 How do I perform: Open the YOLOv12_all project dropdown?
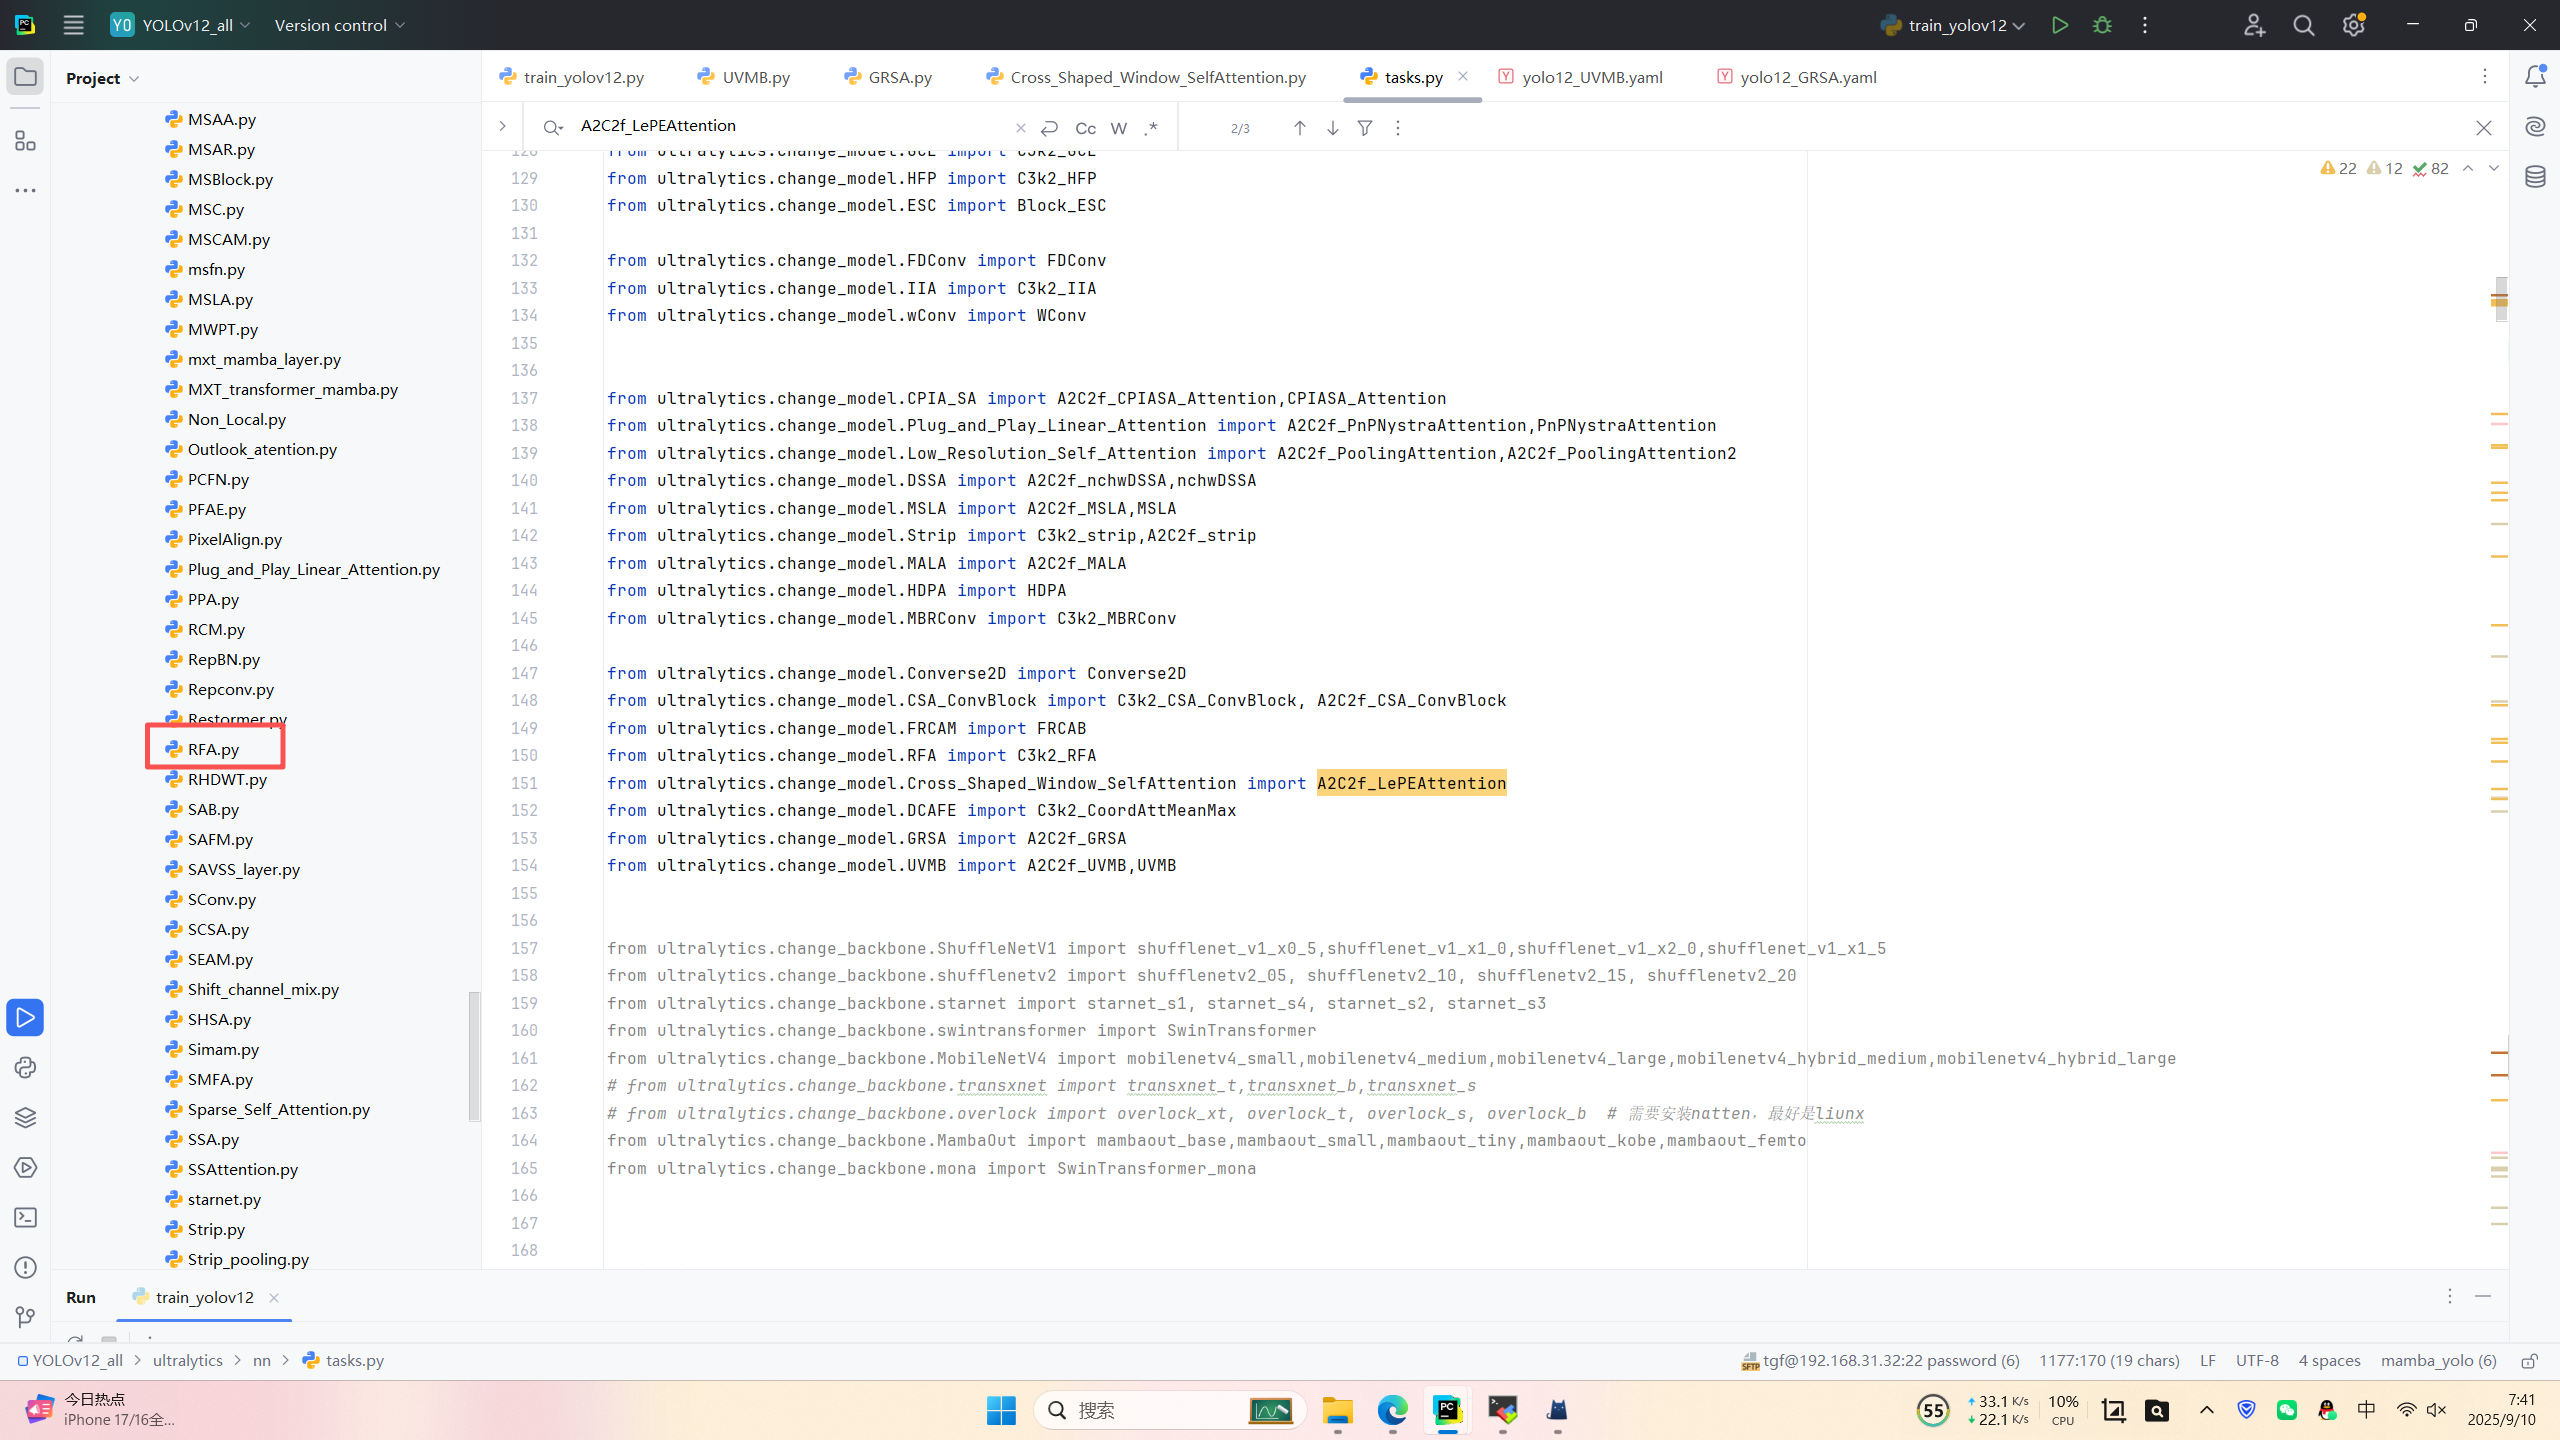(x=185, y=25)
